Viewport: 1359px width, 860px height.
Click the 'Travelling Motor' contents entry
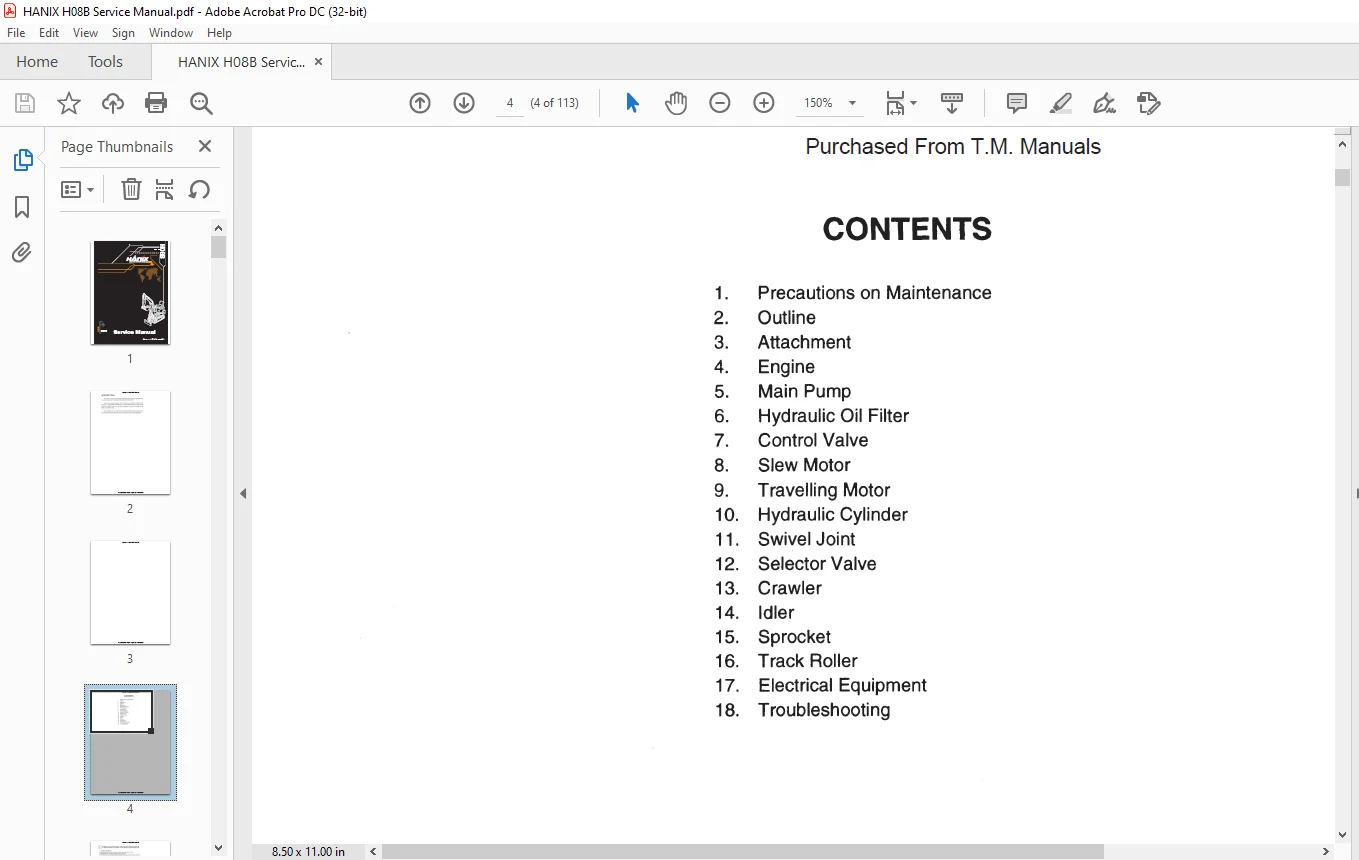tap(824, 490)
